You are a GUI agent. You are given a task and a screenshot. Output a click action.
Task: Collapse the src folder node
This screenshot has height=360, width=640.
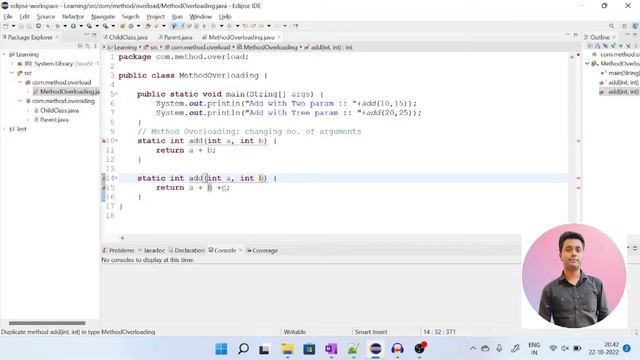point(12,73)
